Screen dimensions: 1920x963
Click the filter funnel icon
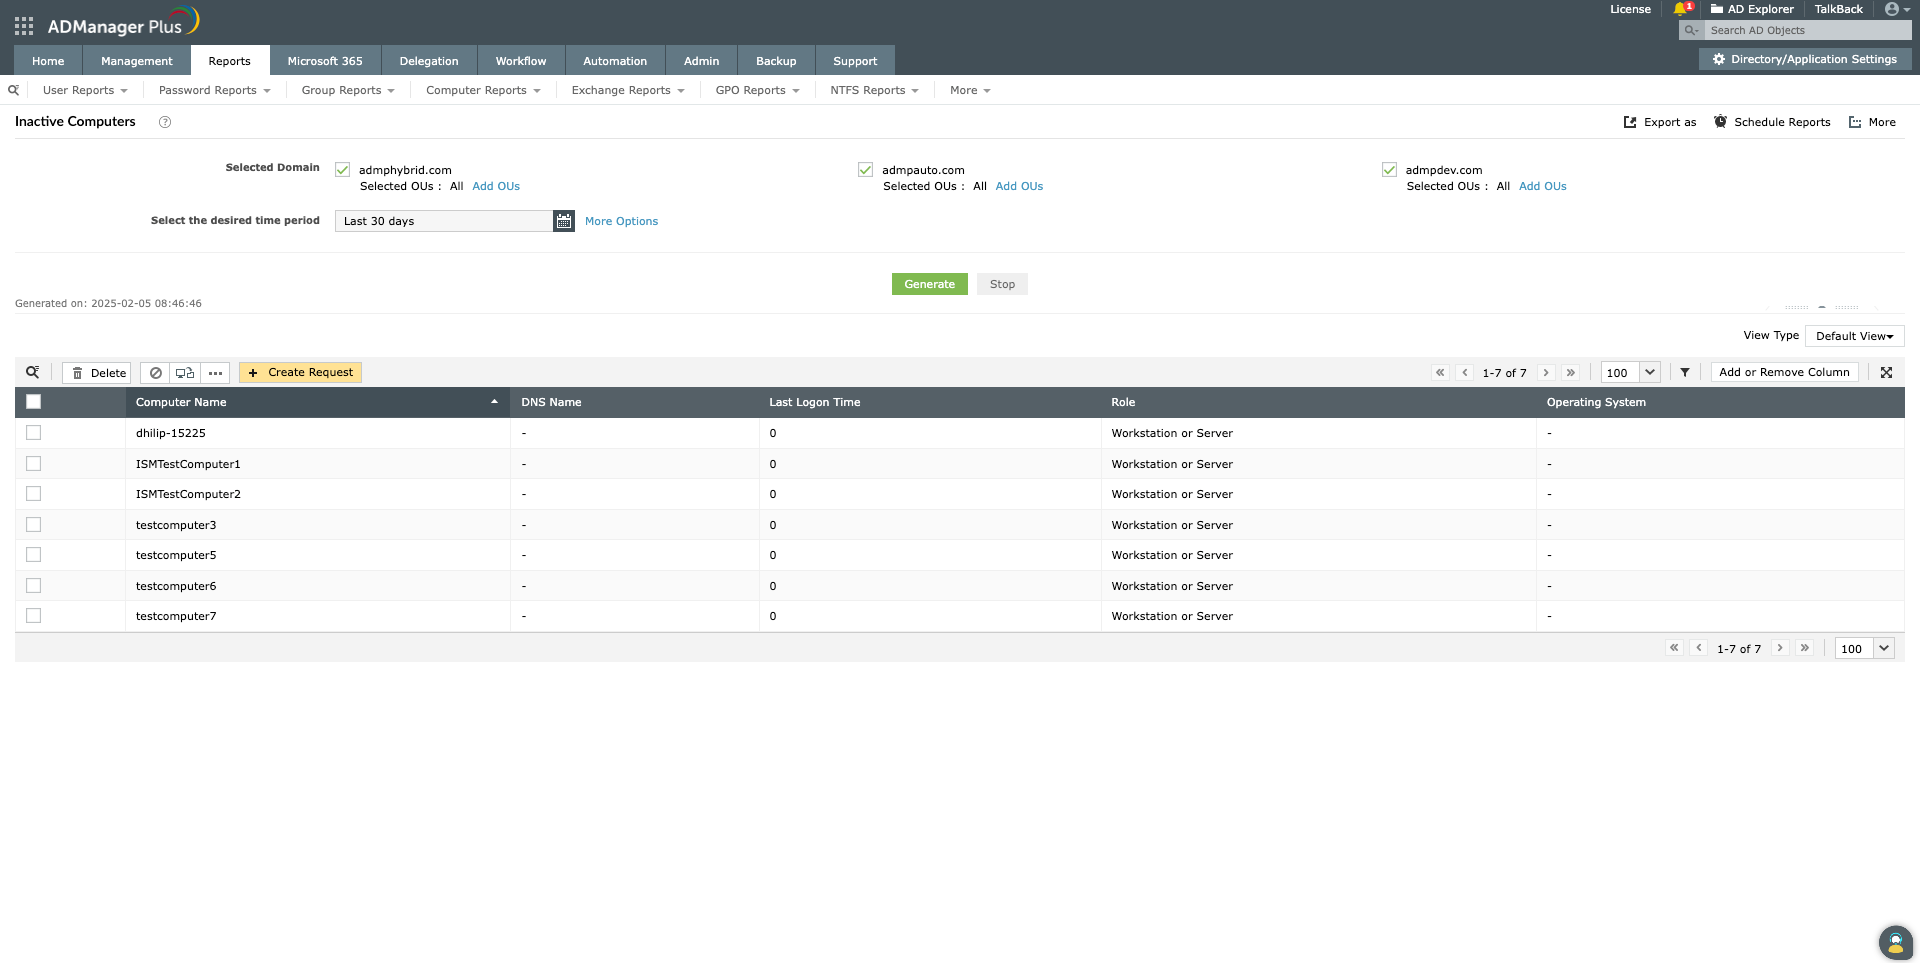click(x=1685, y=372)
